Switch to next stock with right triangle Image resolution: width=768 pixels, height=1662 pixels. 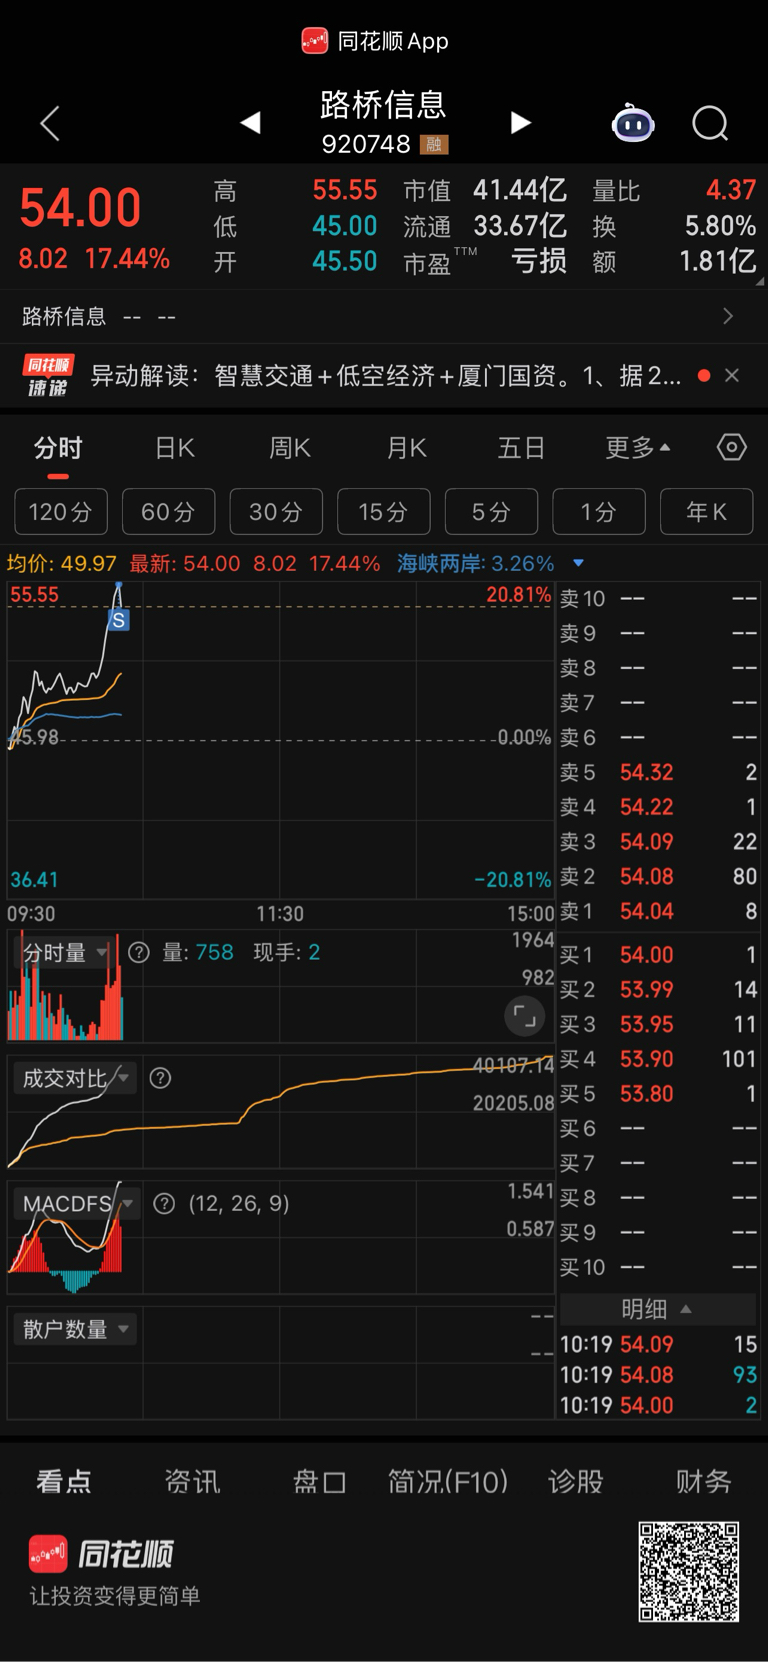point(520,123)
